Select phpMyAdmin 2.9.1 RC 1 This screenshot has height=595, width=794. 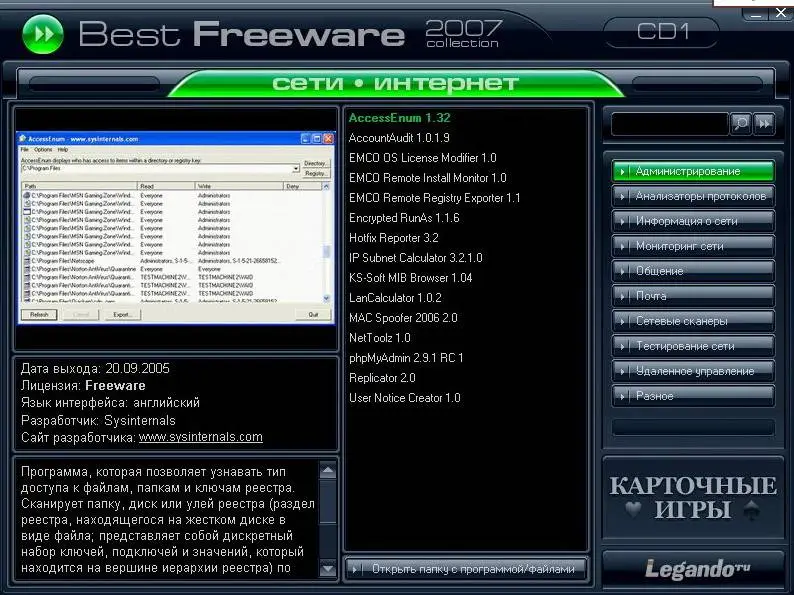coord(406,358)
